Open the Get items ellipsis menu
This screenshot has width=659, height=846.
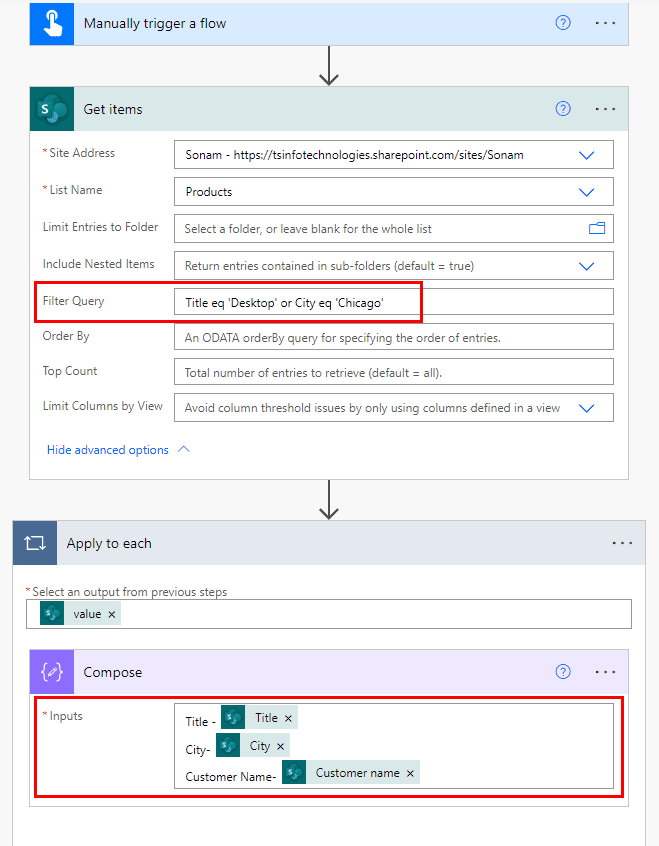point(605,109)
